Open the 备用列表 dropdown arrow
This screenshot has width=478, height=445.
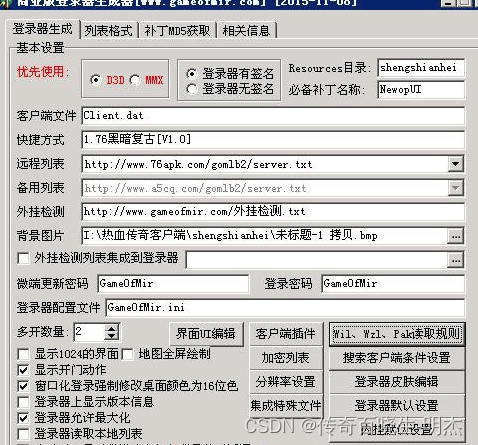pyautogui.click(x=455, y=188)
